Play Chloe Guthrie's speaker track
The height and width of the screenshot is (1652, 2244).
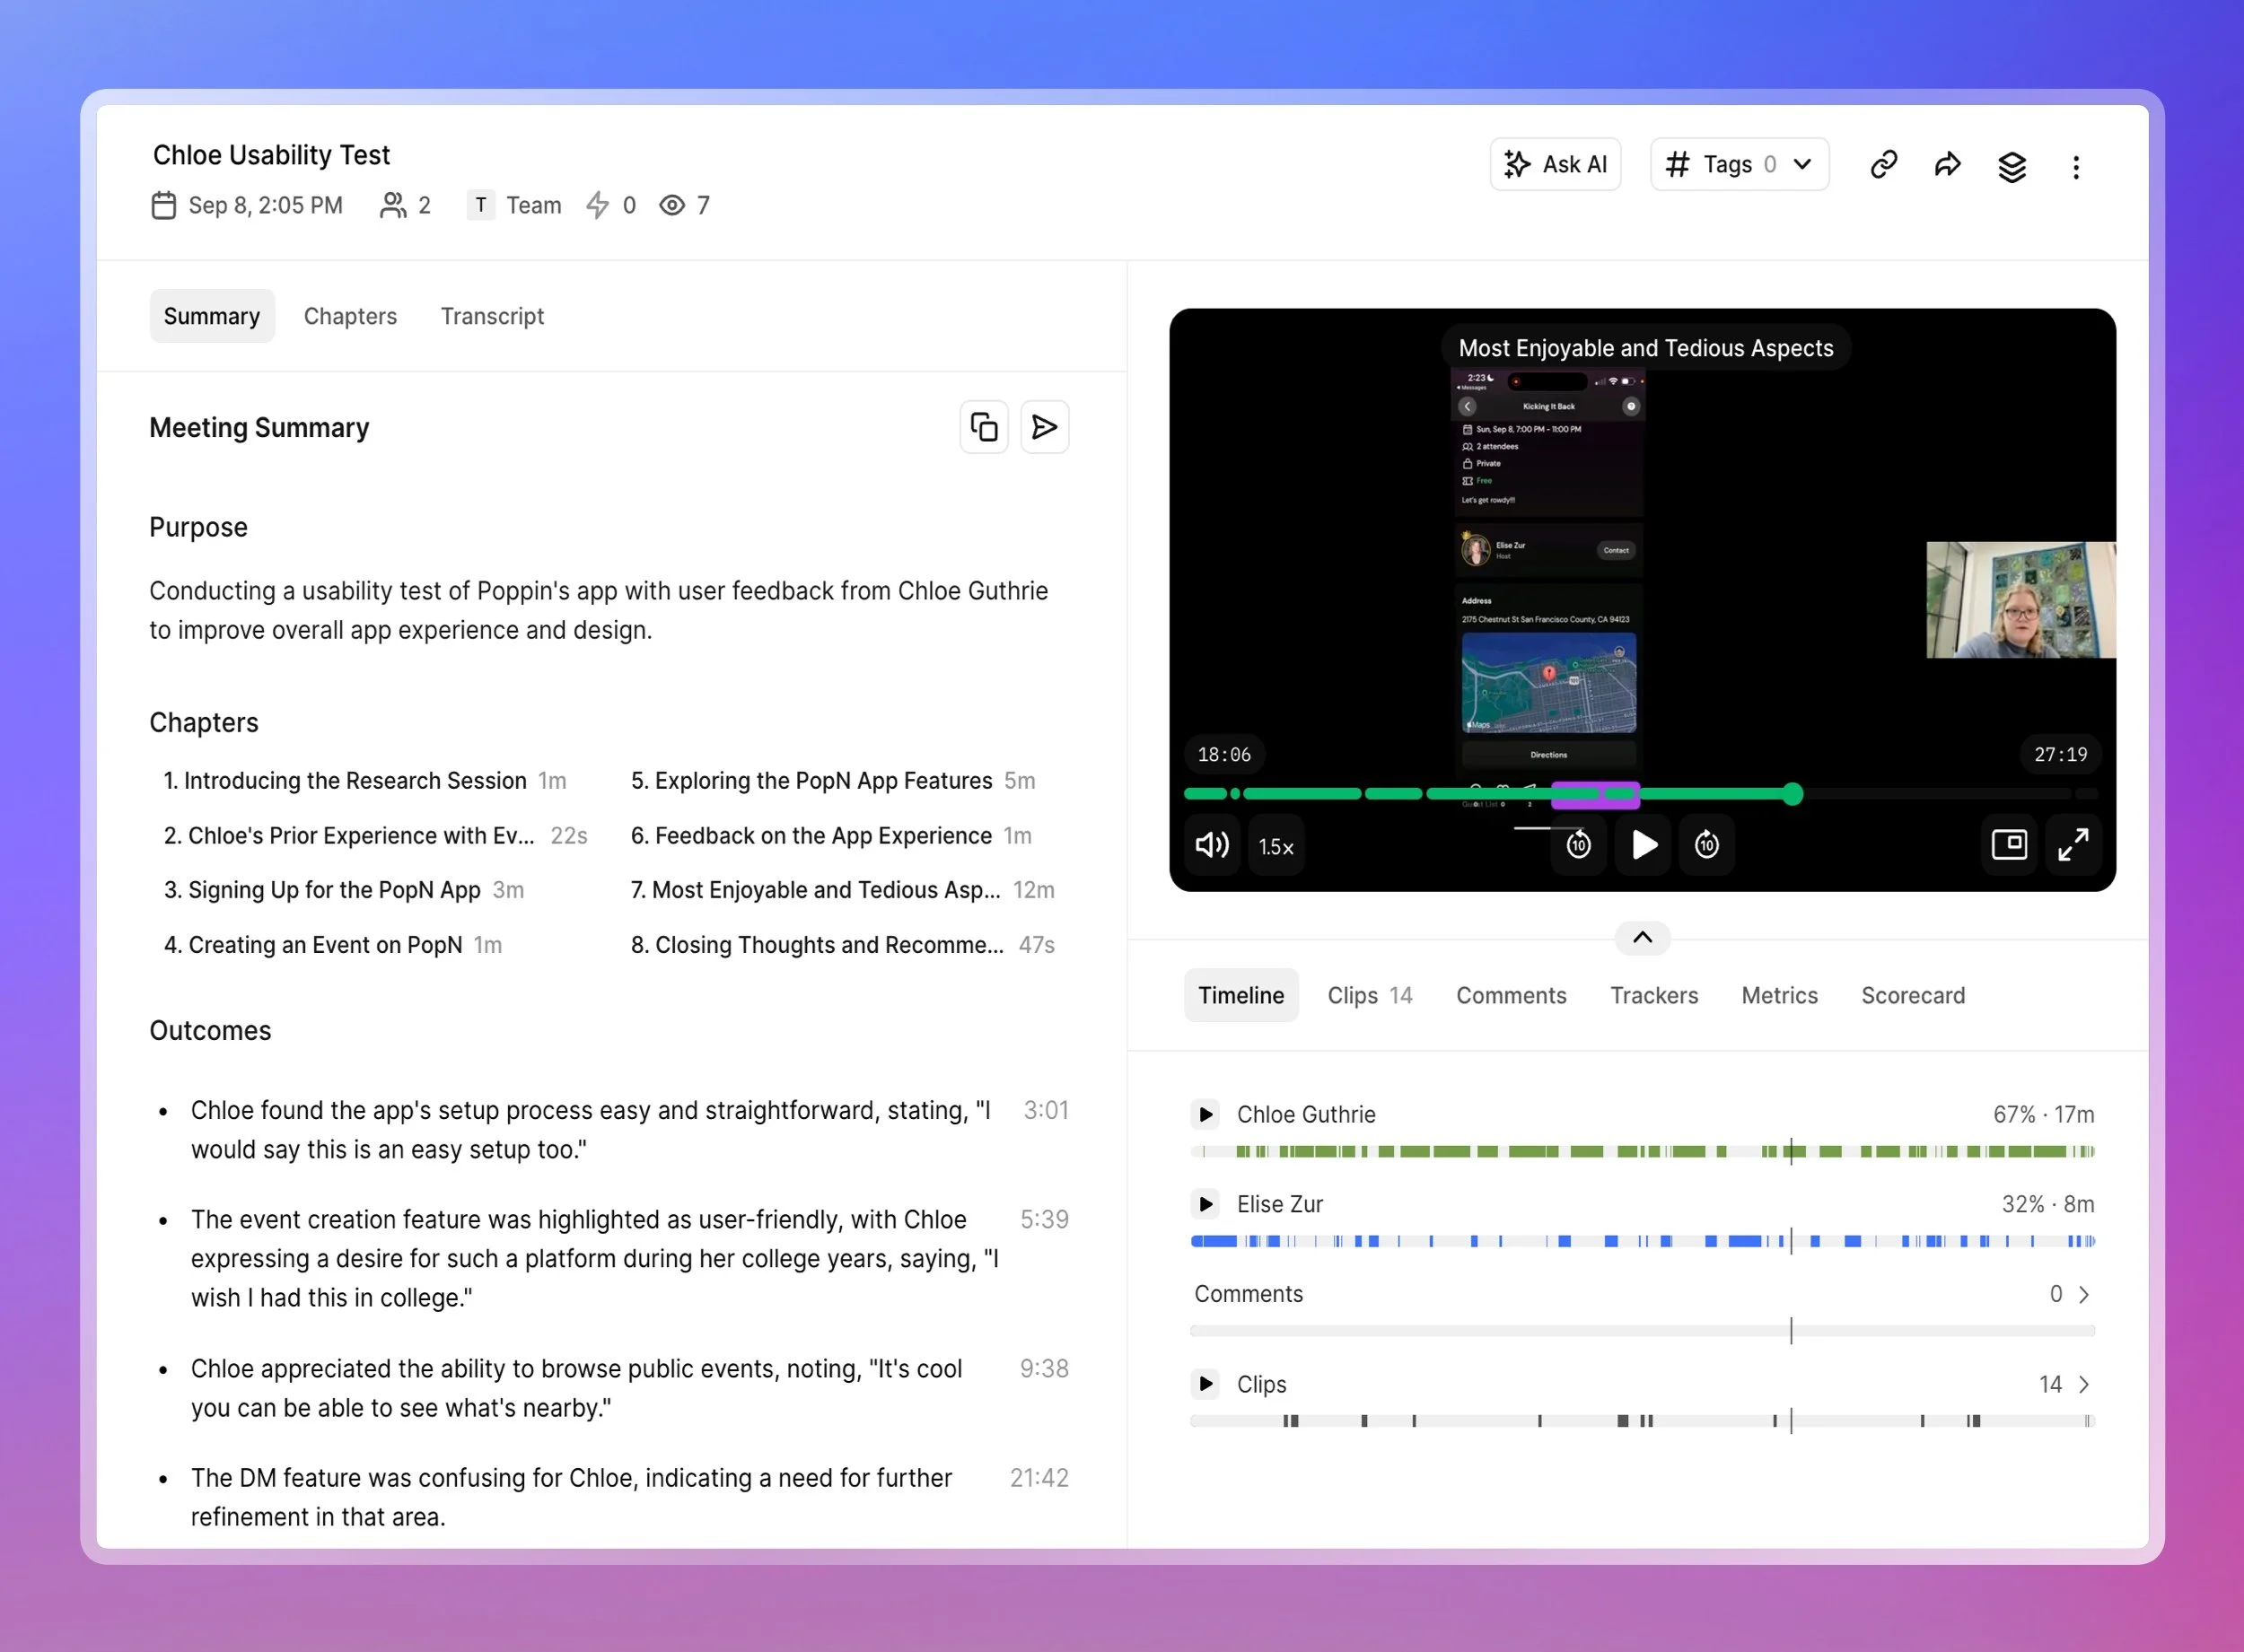[x=1205, y=1114]
